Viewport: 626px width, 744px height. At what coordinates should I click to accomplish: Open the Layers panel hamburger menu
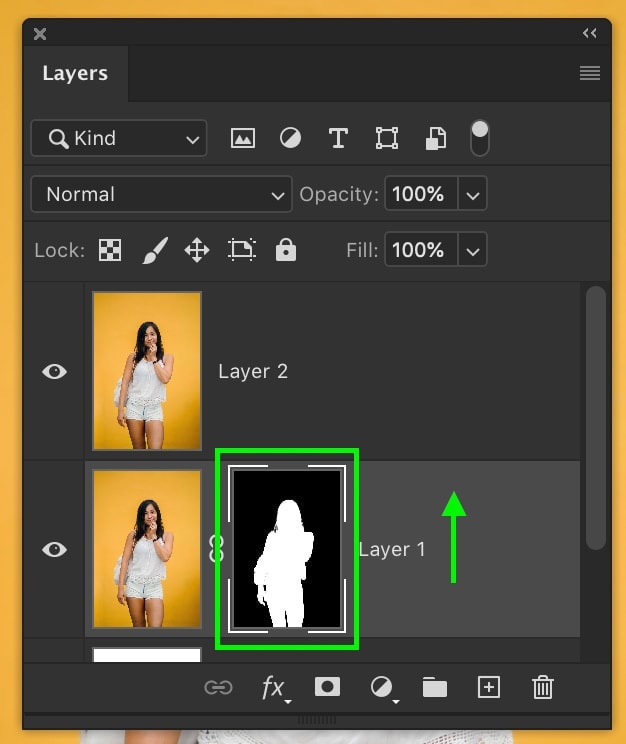[x=590, y=73]
